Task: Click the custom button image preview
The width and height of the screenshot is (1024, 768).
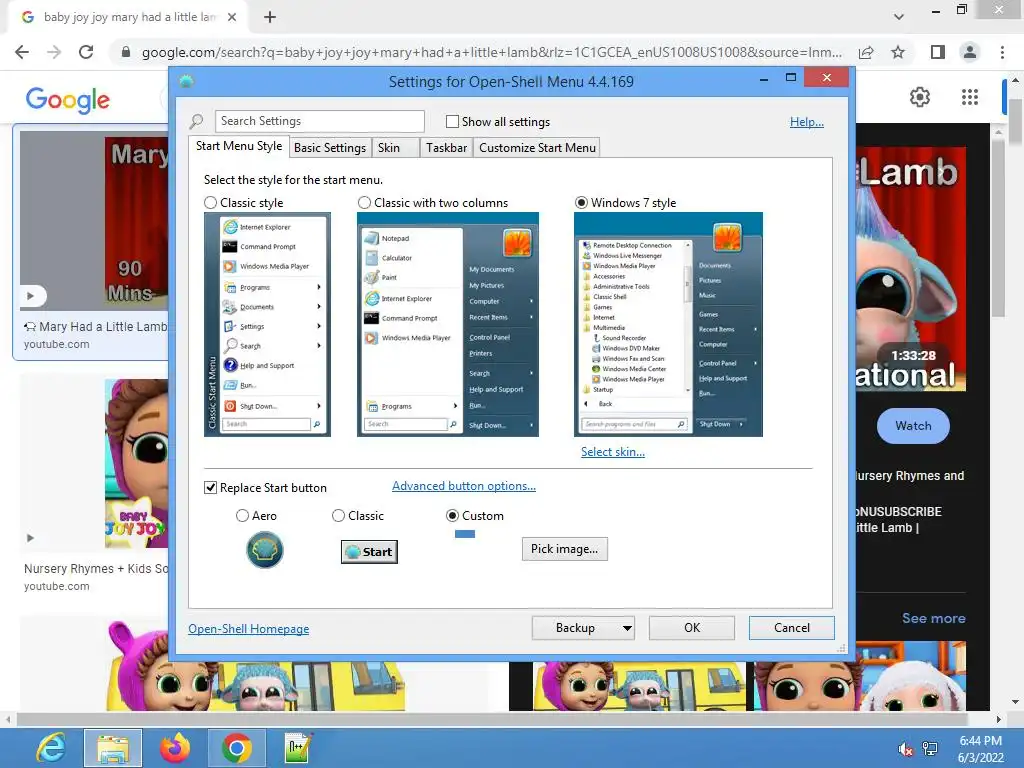Action: [464, 534]
